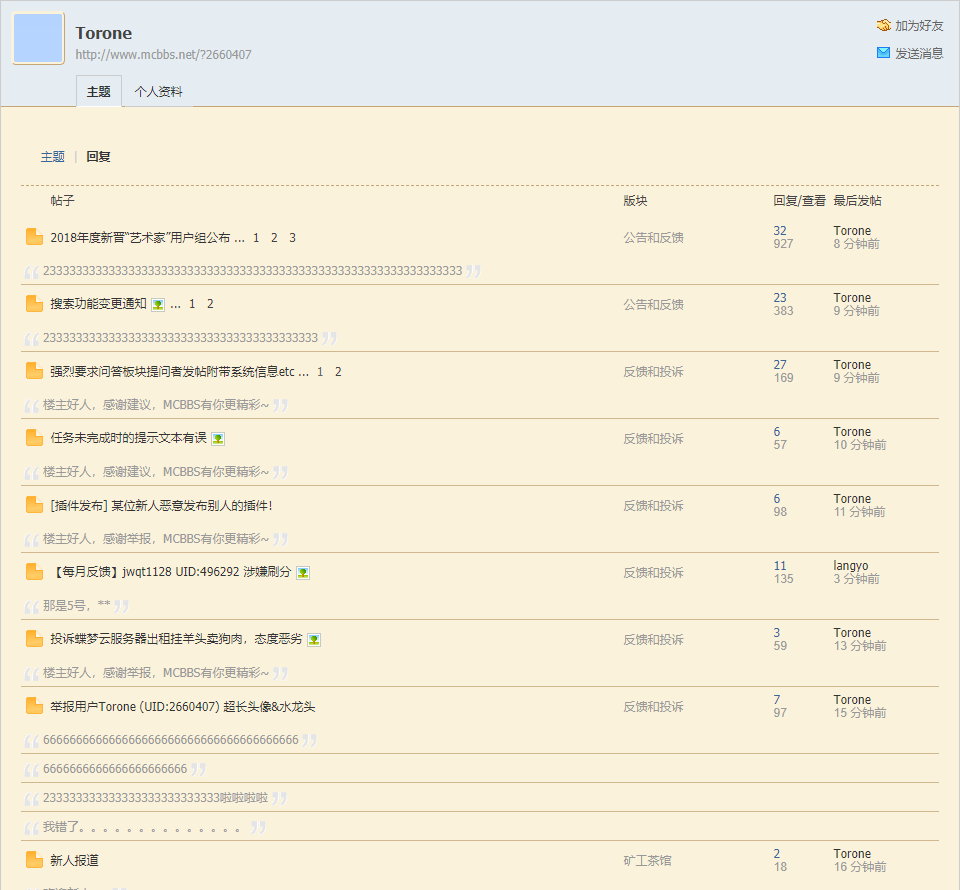Switch to the 个人资料 tab
This screenshot has width=960, height=890.
159,91
